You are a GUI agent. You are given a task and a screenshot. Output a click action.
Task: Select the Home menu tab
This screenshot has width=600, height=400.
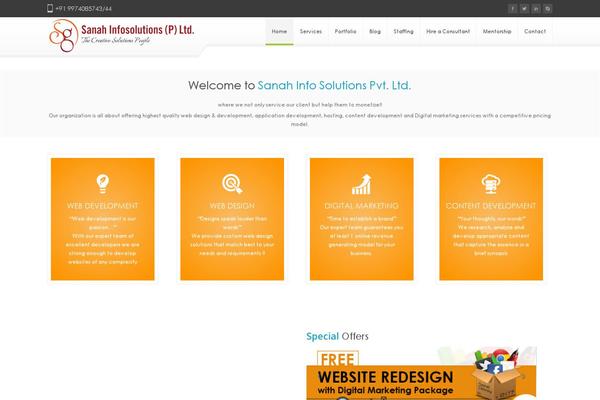(279, 32)
